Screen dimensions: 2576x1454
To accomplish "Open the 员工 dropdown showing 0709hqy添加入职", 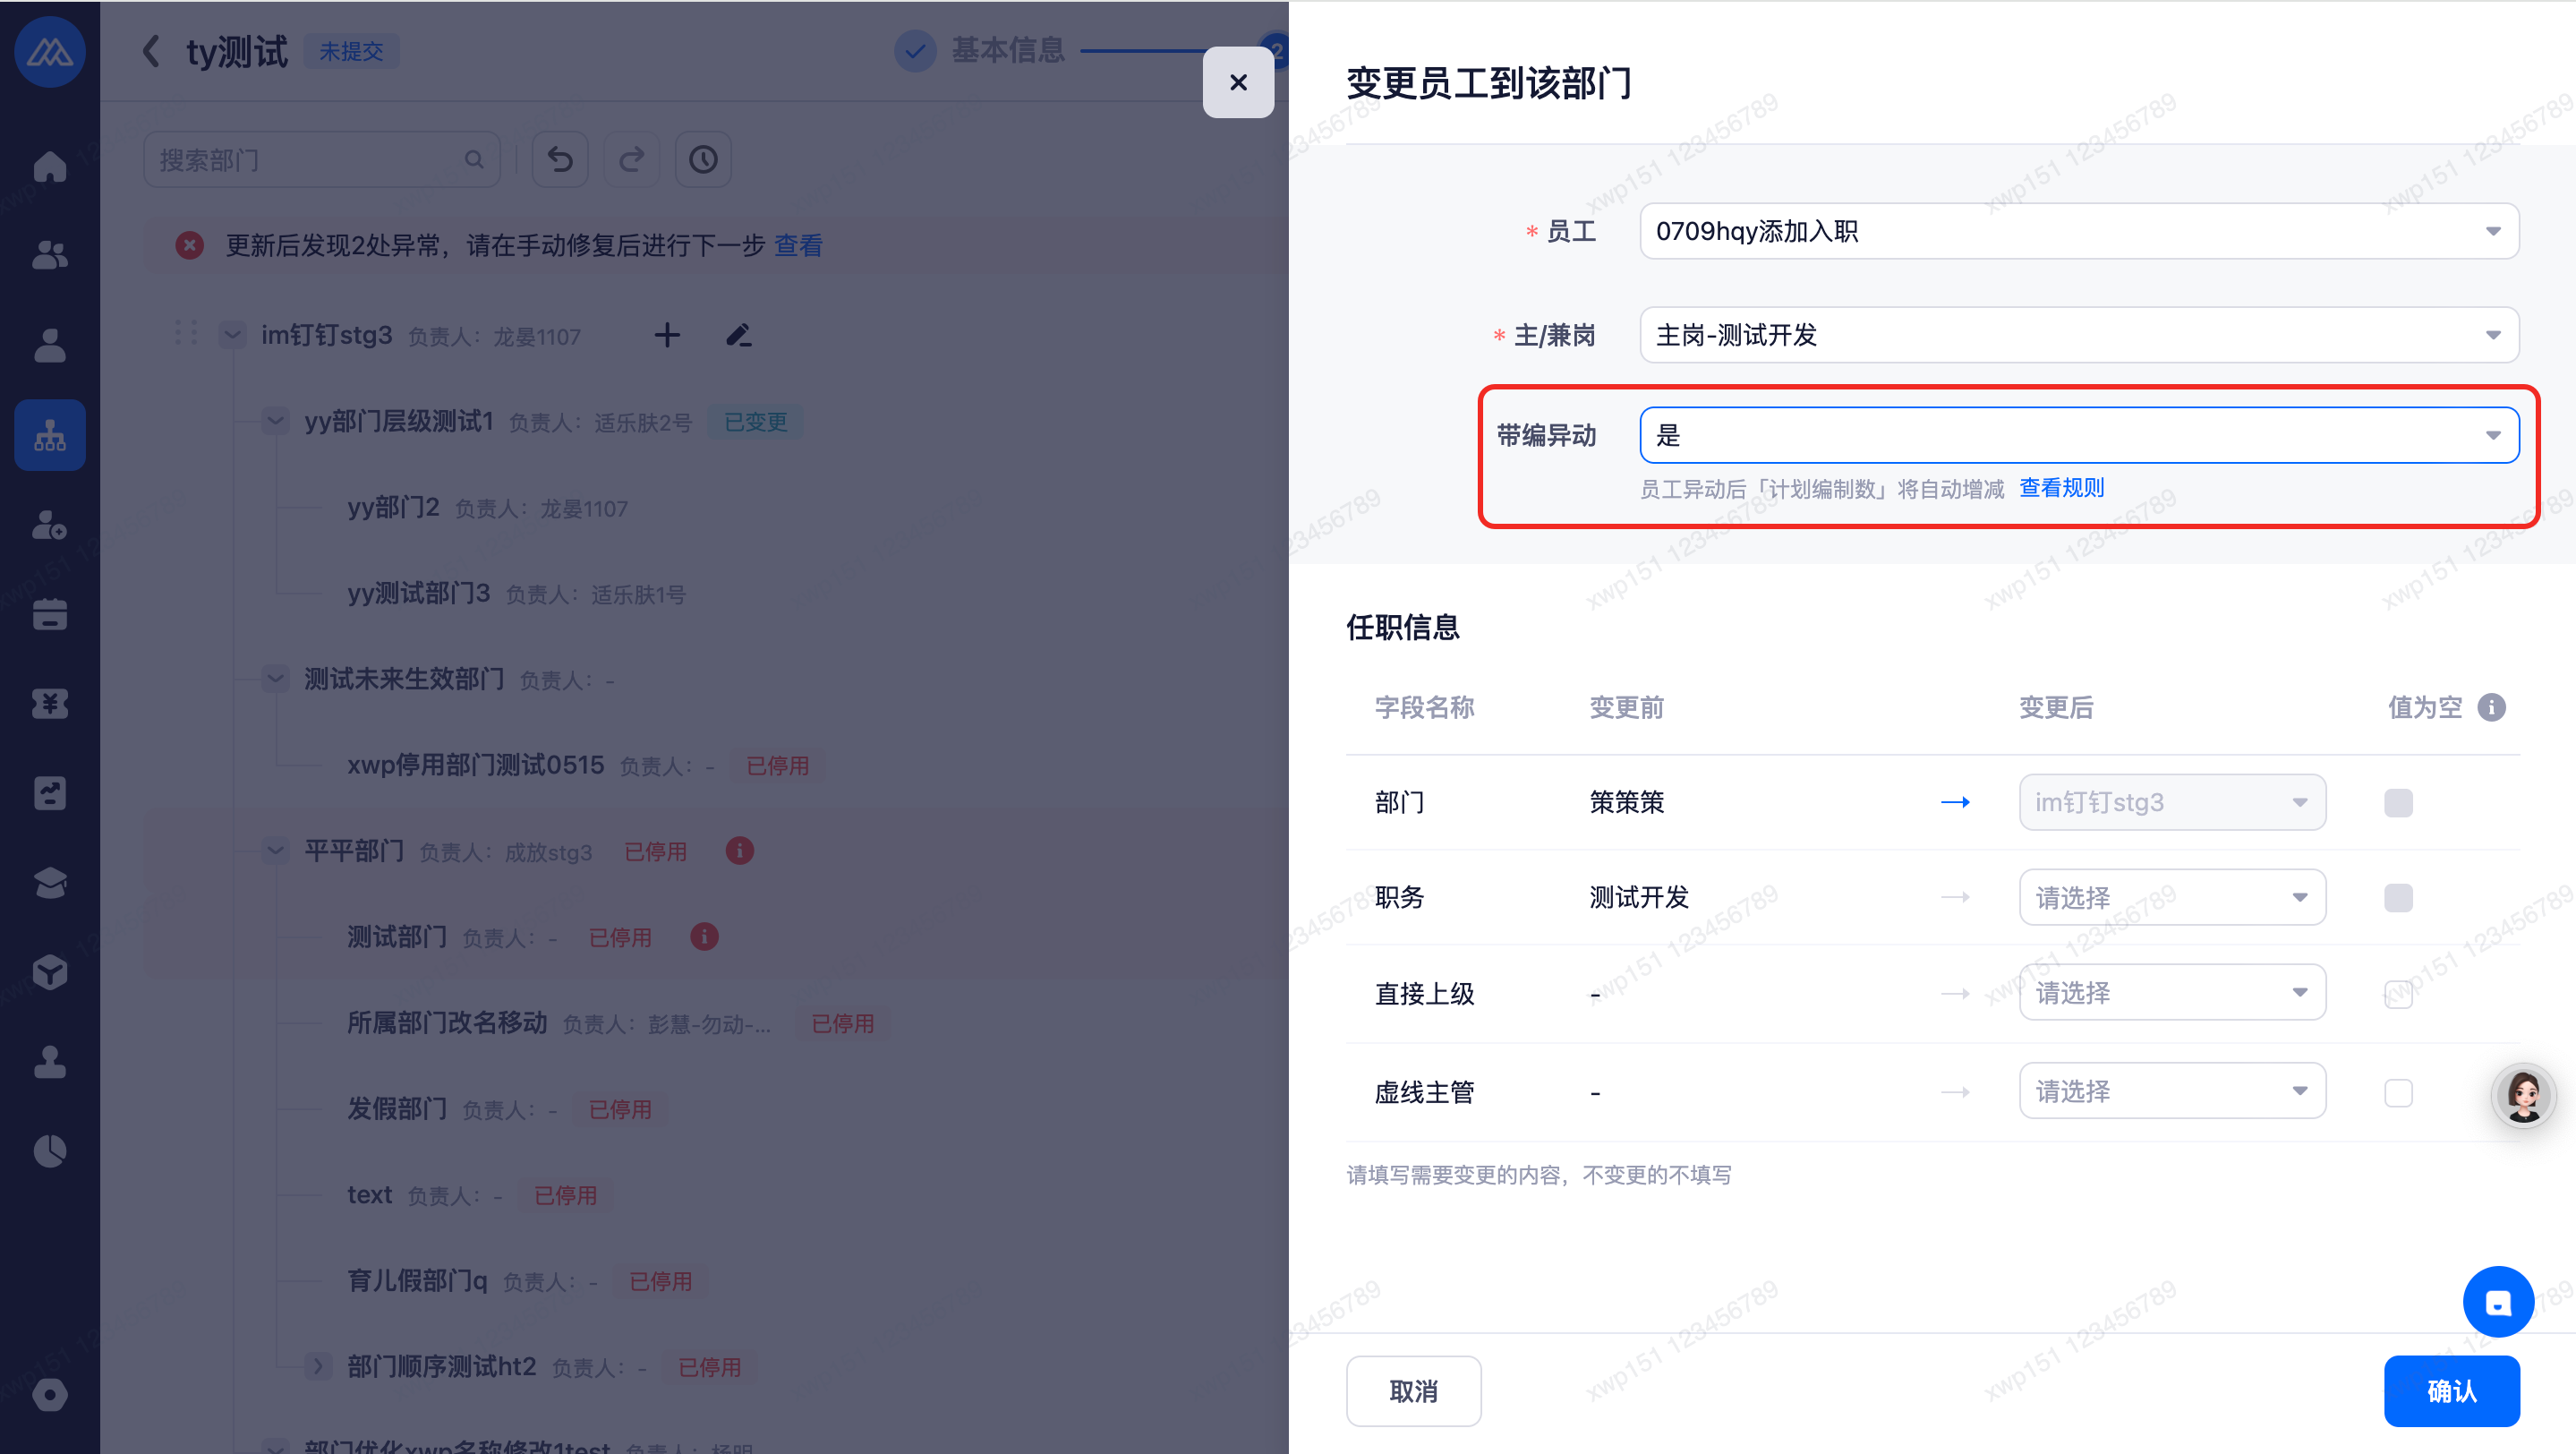I will 2078,231.
